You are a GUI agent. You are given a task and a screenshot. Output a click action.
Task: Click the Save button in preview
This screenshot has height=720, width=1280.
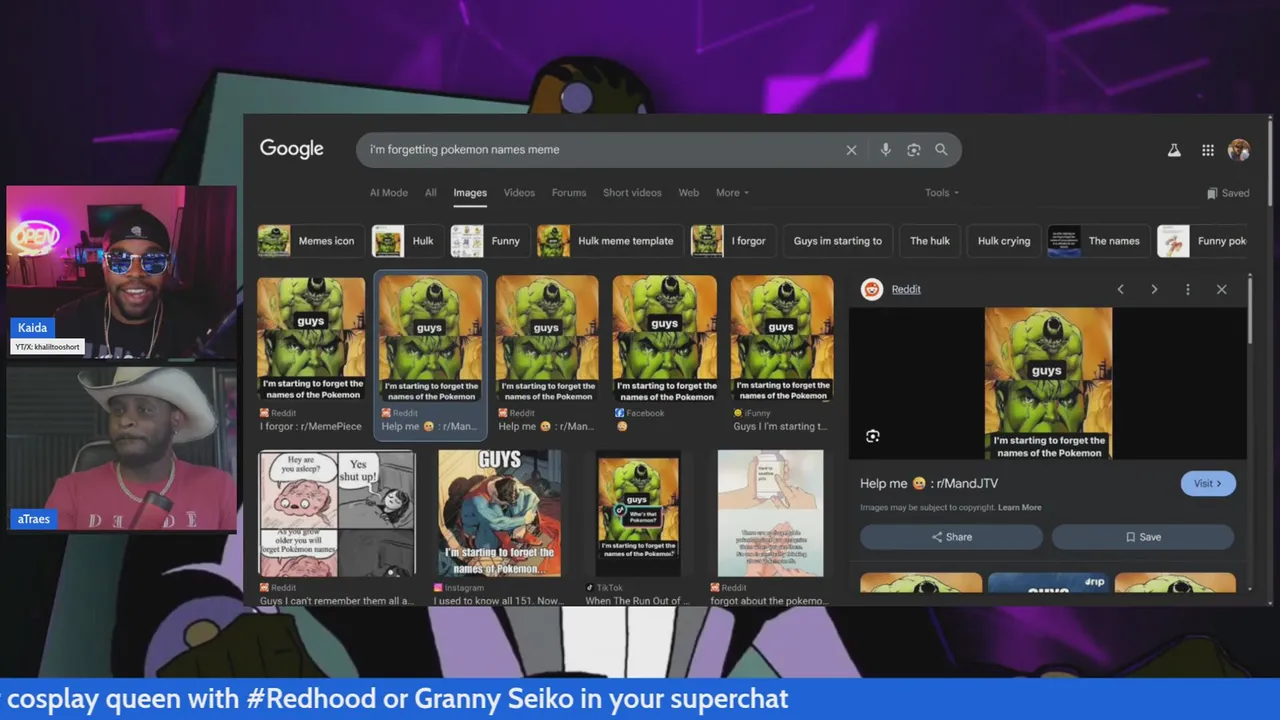coord(1143,537)
